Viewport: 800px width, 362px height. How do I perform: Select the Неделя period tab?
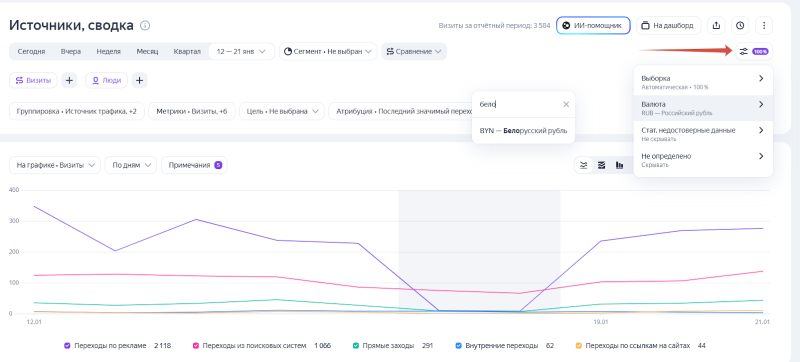coord(108,51)
